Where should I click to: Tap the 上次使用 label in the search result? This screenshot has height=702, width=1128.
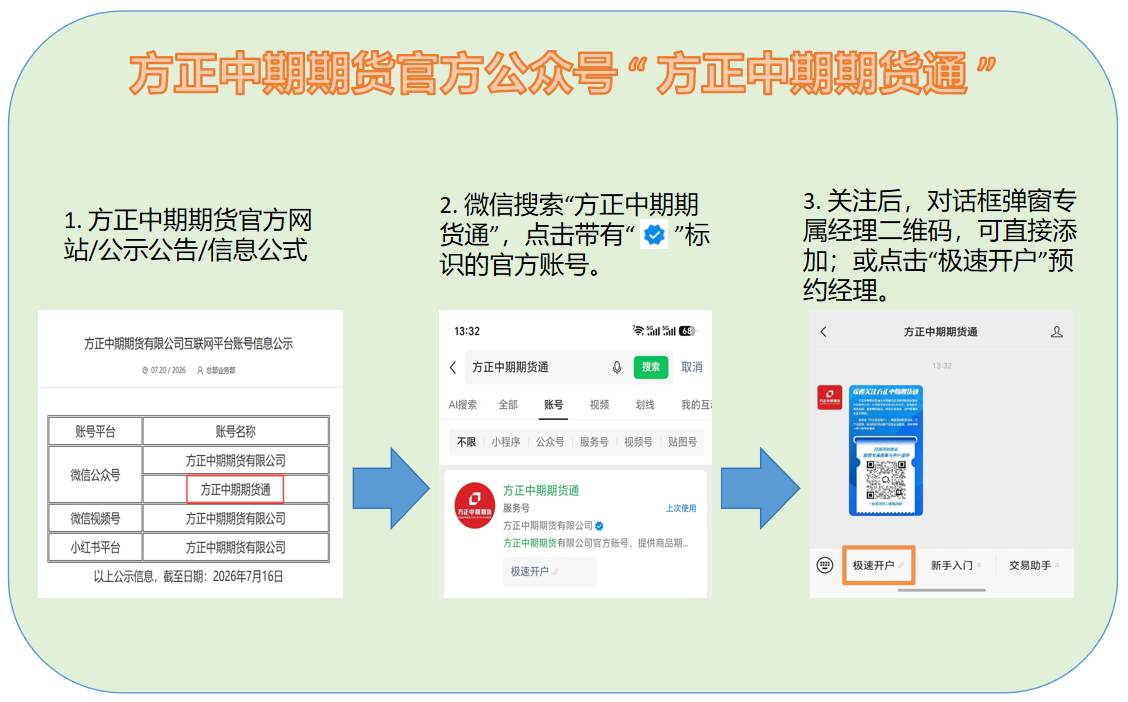(x=681, y=508)
